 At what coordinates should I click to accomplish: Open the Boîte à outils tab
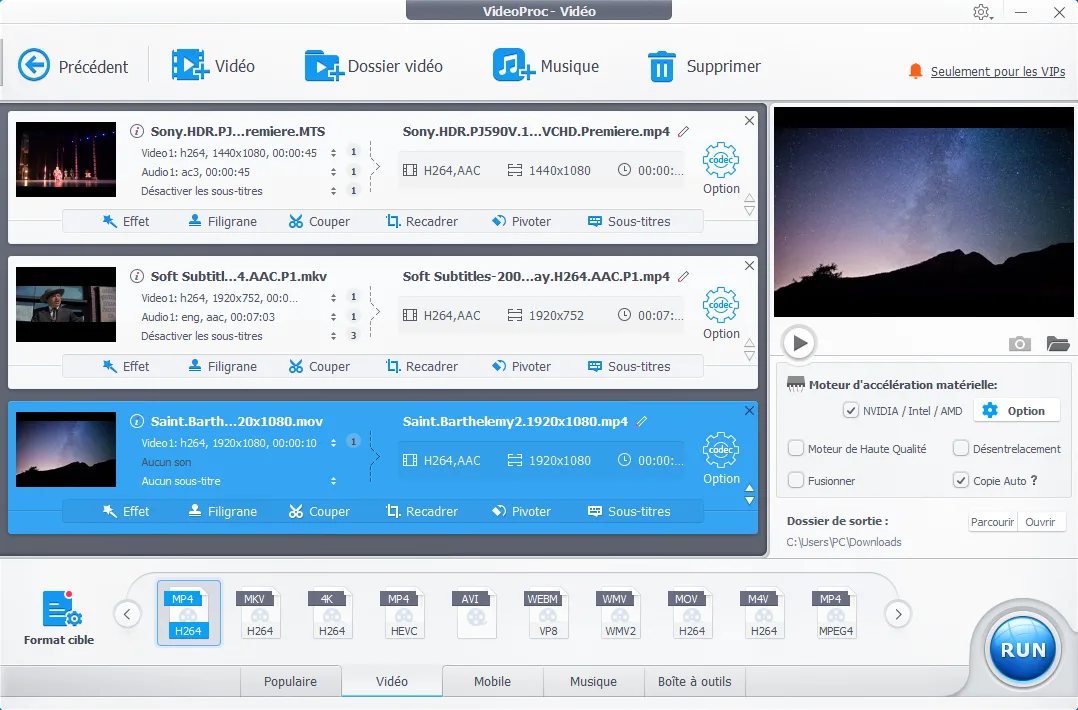tap(694, 682)
